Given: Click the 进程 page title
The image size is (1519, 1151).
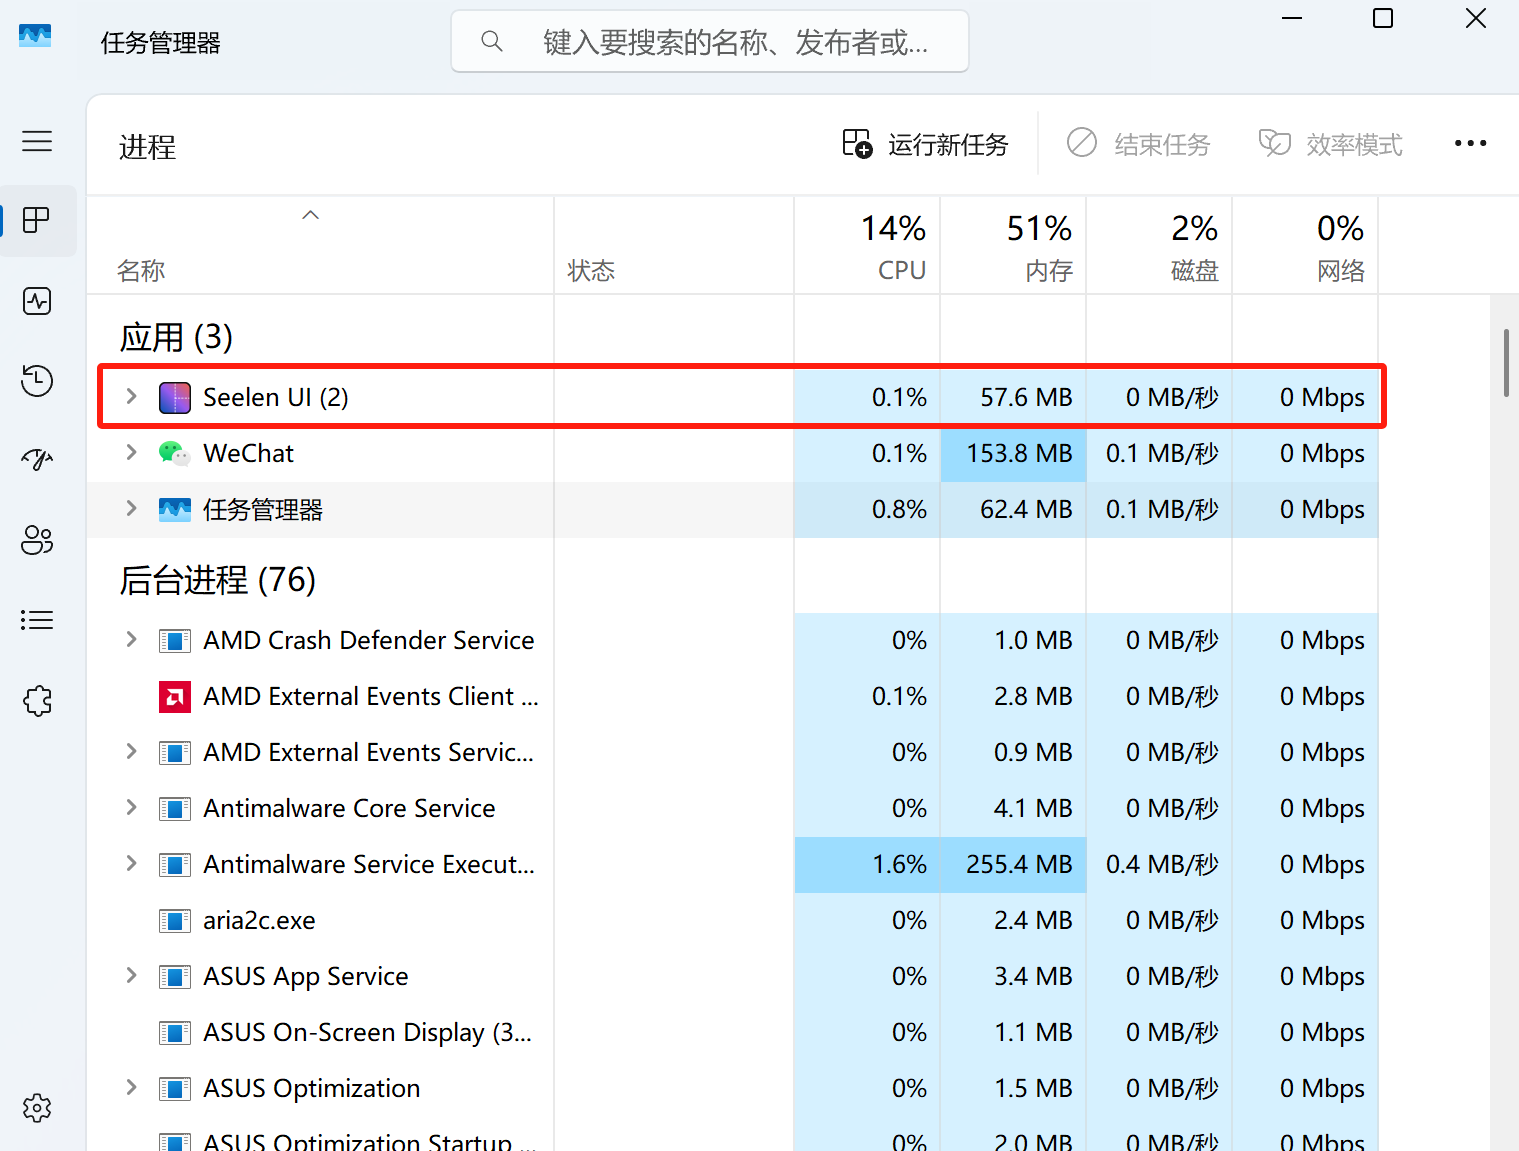Looking at the screenshot, I should click(x=147, y=147).
